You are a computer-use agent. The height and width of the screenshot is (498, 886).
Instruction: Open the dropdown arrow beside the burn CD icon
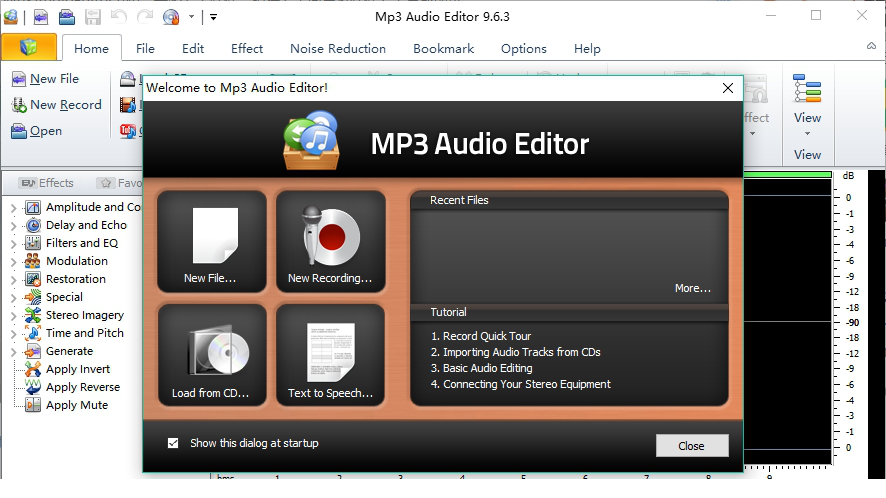[x=192, y=16]
